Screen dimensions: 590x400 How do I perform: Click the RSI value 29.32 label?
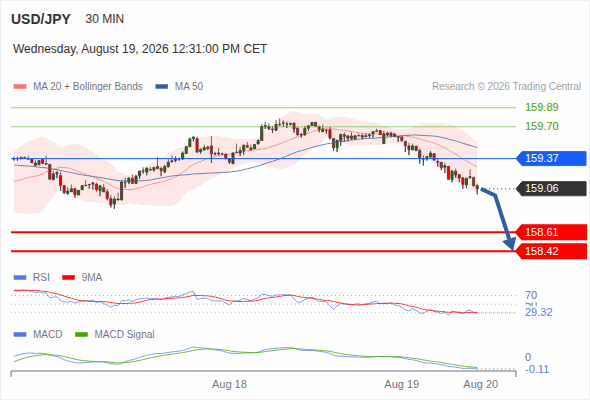(539, 312)
